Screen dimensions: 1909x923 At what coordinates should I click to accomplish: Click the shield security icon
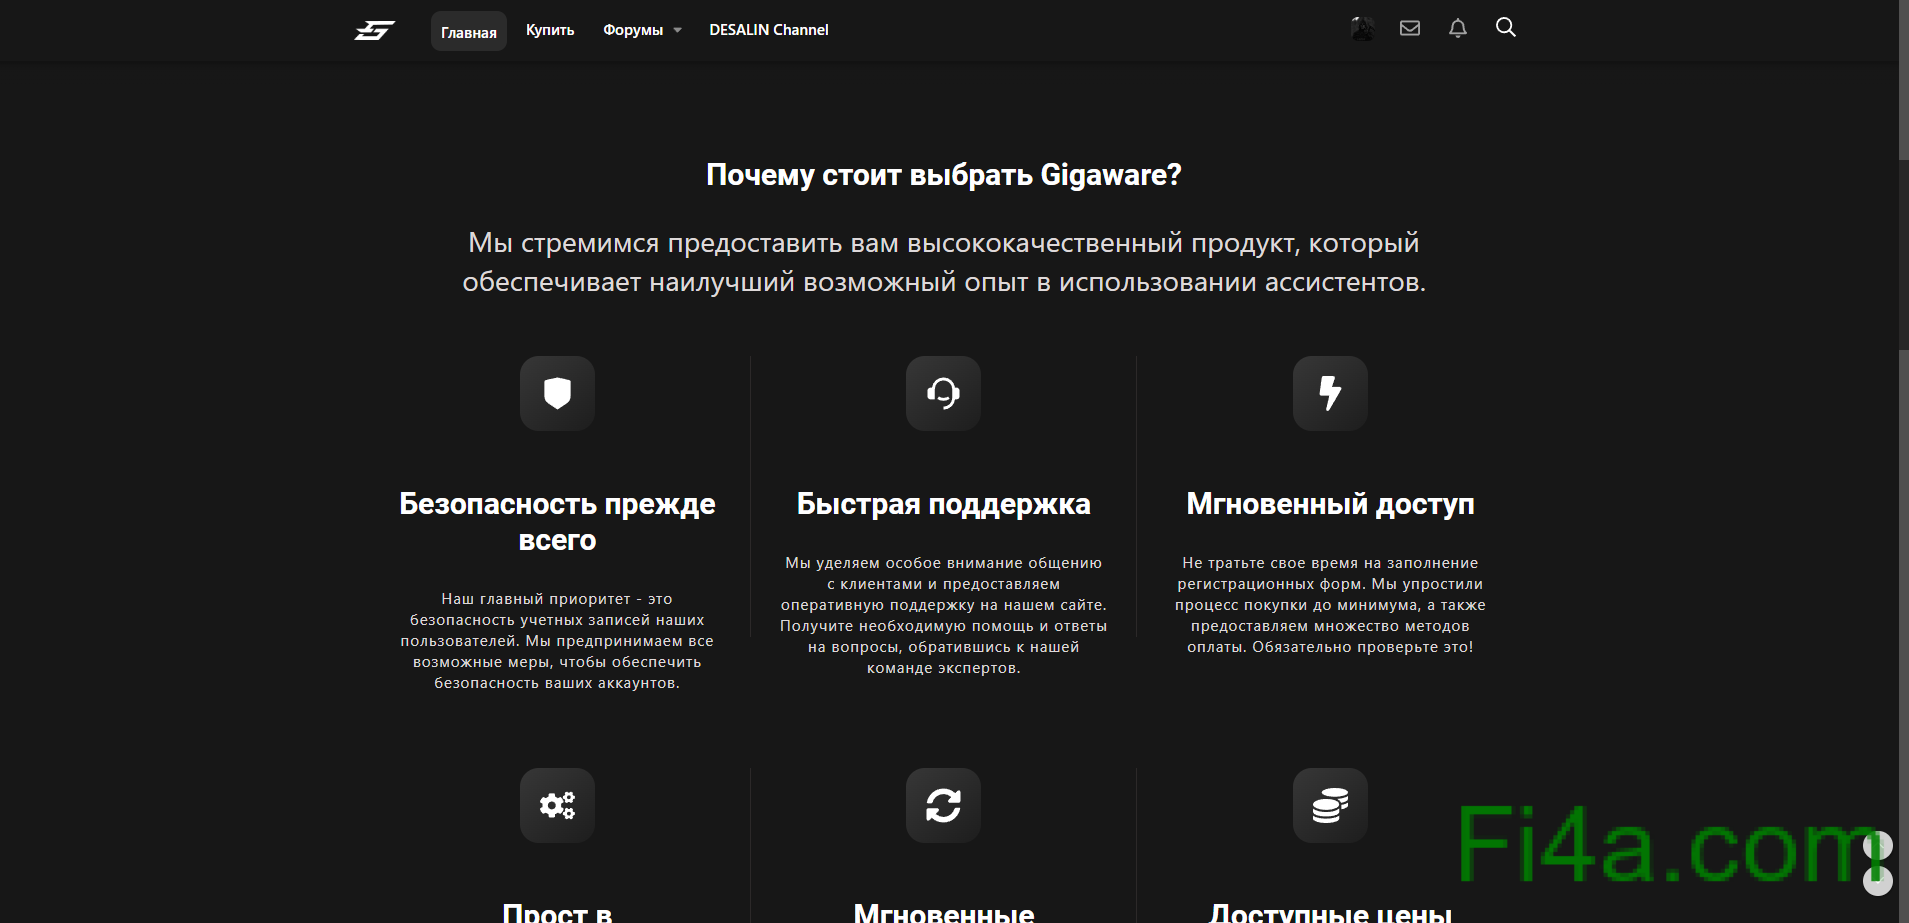tap(557, 393)
